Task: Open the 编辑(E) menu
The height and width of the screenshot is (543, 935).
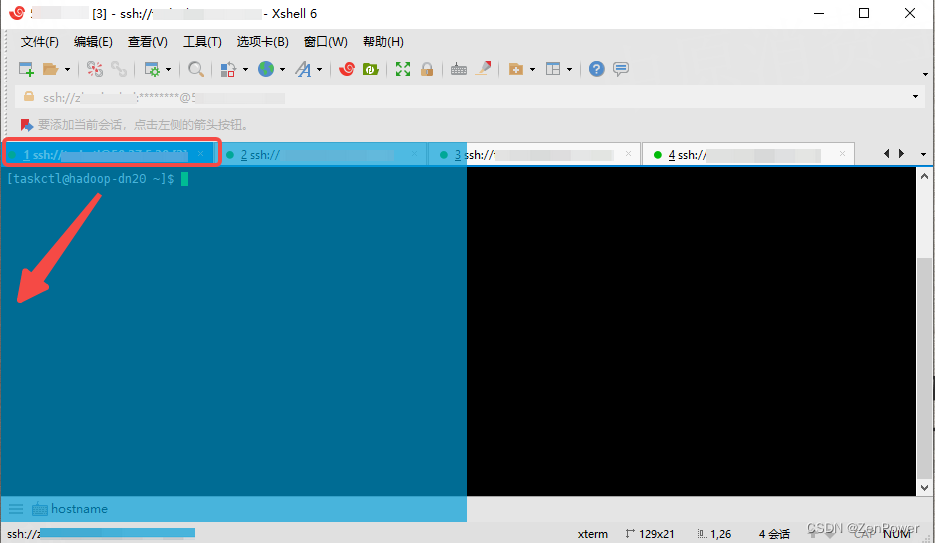Action: point(93,42)
